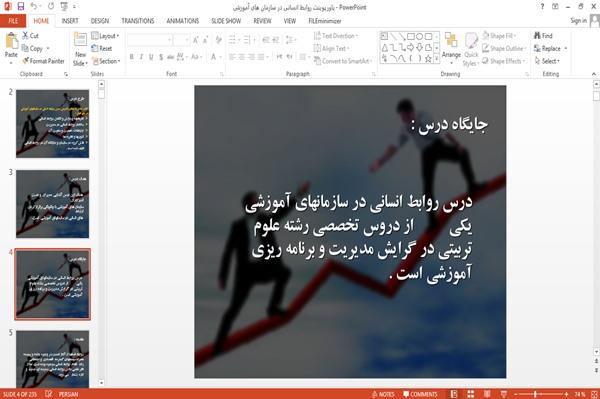The height and width of the screenshot is (399, 600).
Task: Click Shape Effects button
Action: [x=503, y=61]
